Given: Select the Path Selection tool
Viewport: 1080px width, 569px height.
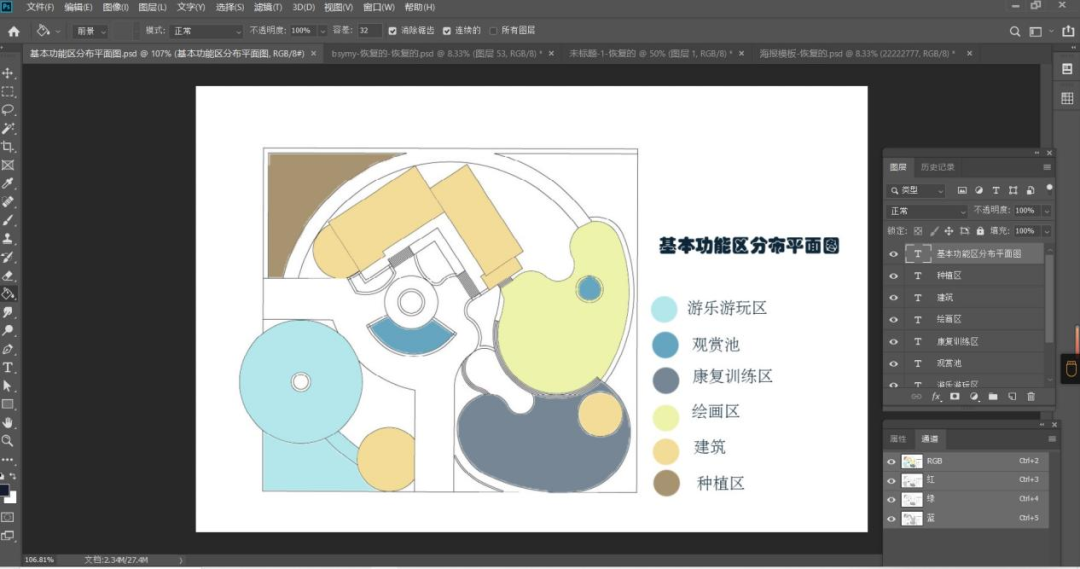Looking at the screenshot, I should [8, 386].
